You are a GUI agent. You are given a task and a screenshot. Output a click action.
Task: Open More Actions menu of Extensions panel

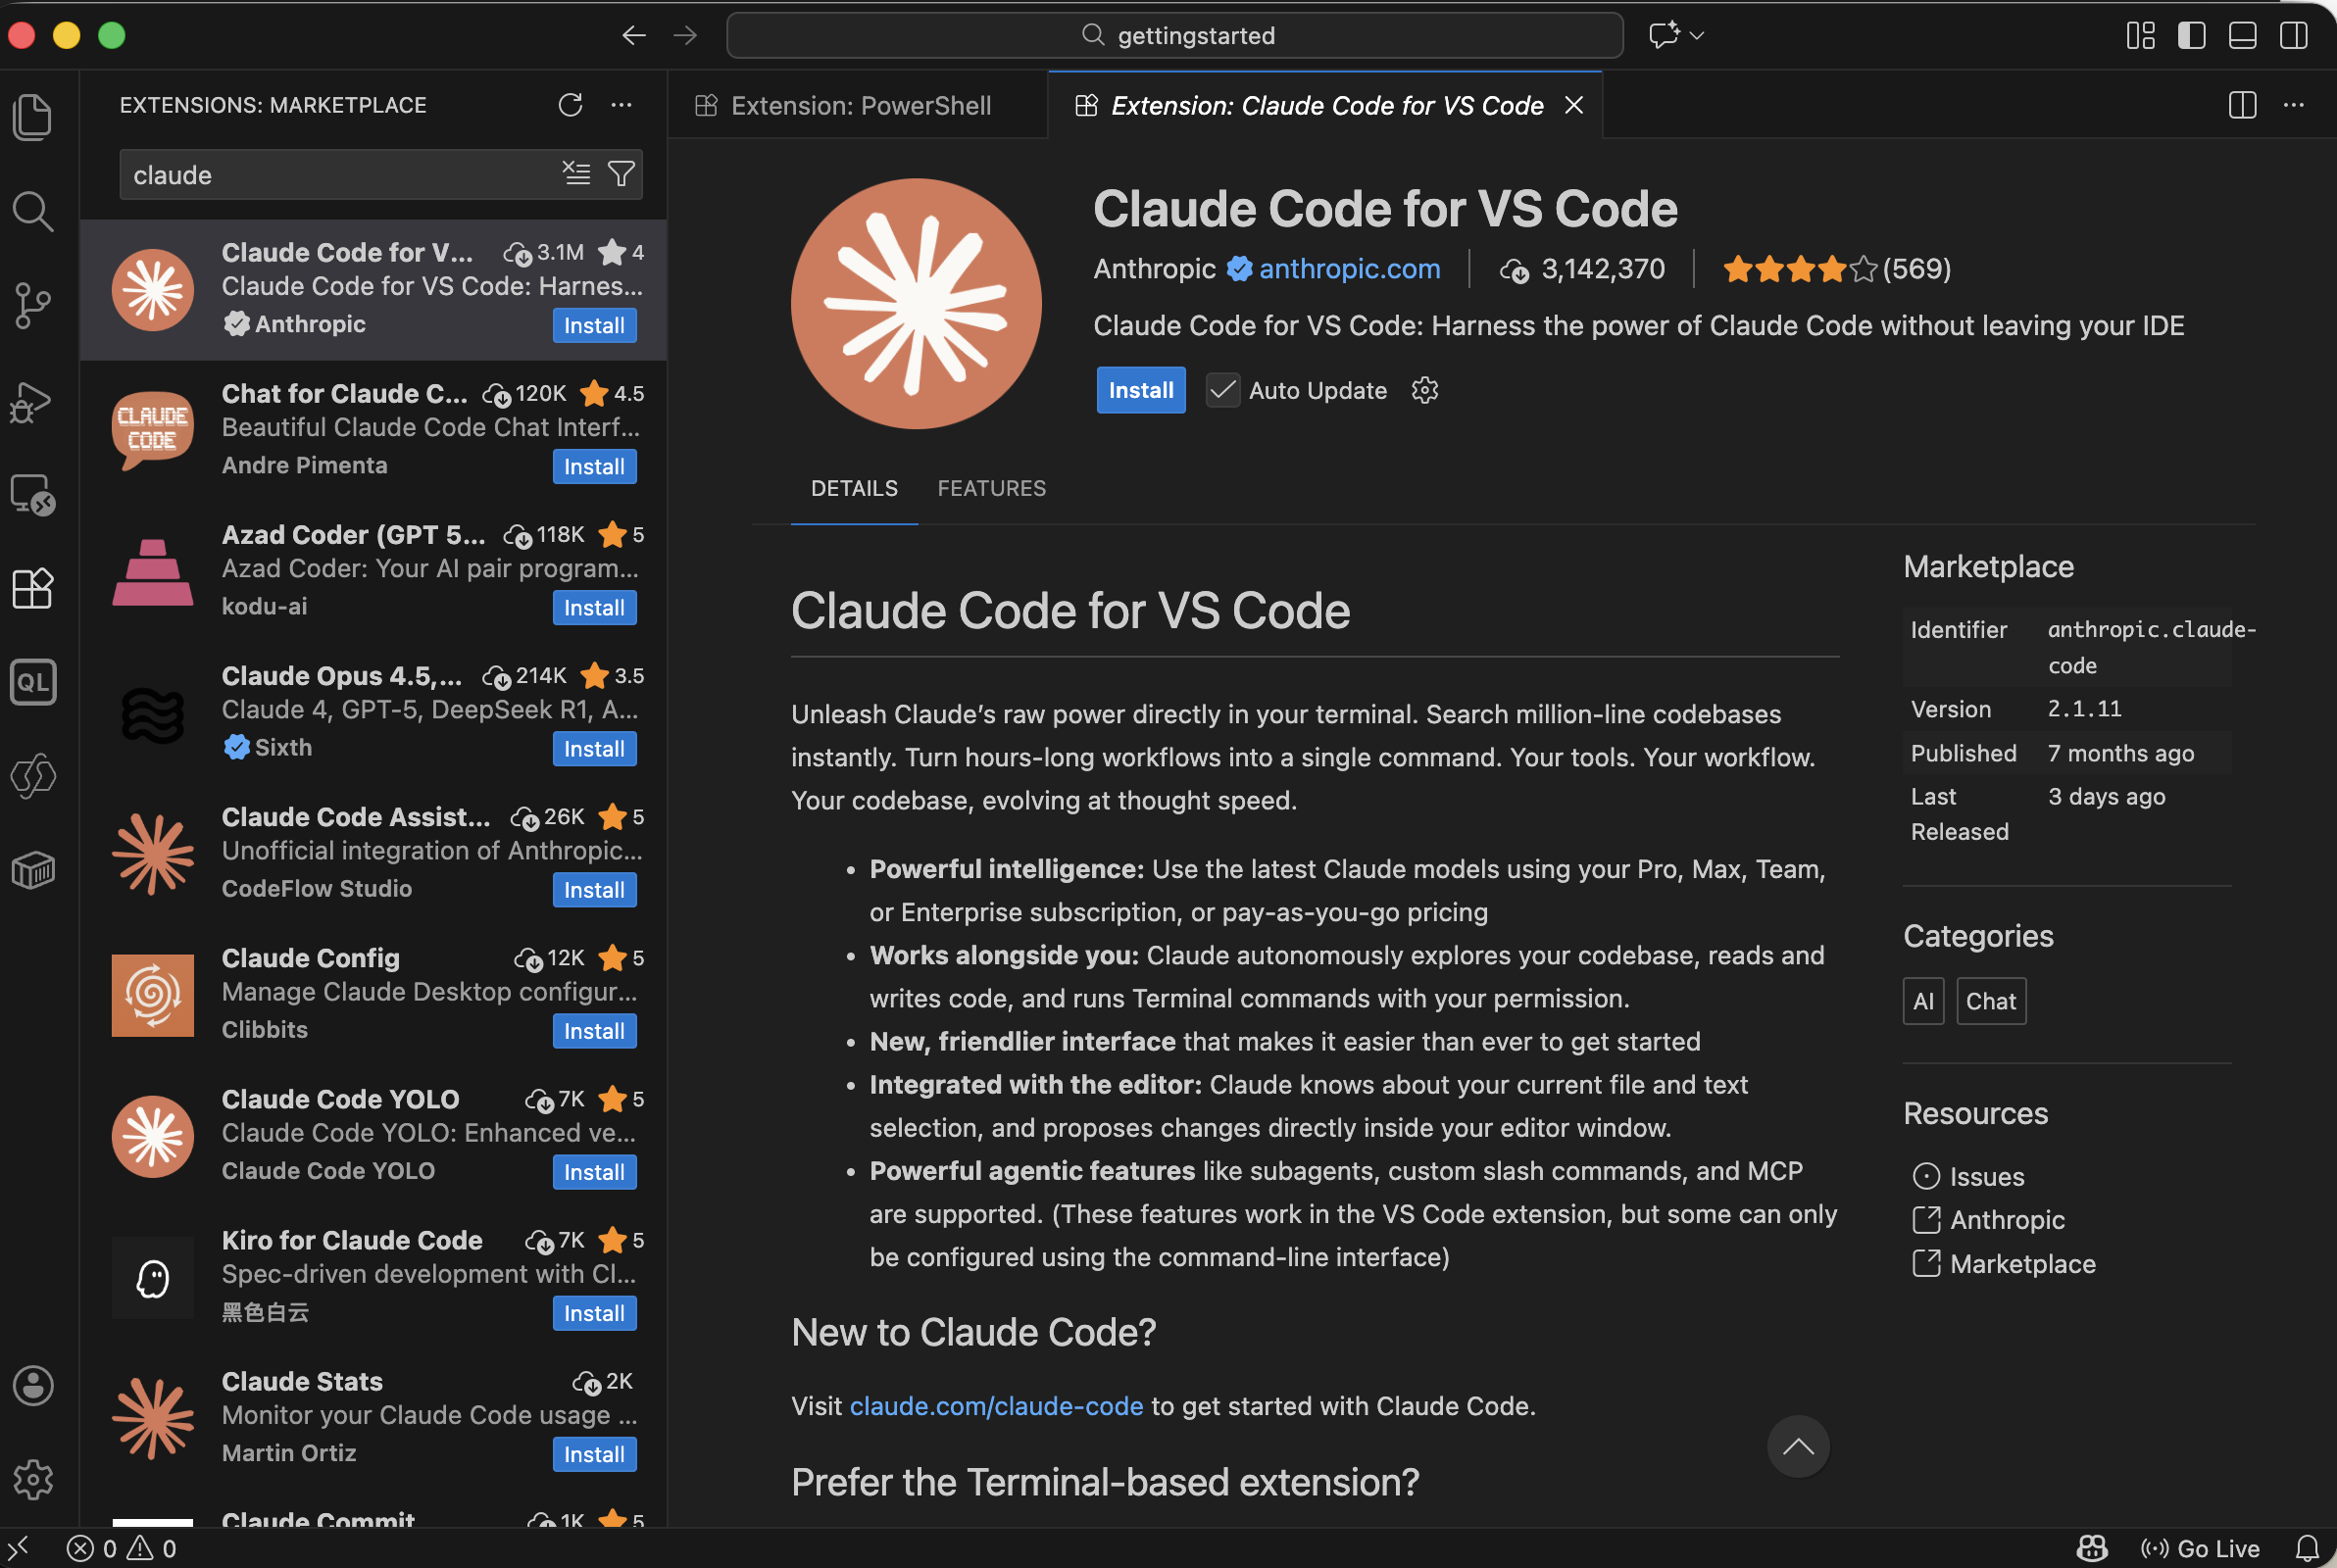tap(621, 104)
